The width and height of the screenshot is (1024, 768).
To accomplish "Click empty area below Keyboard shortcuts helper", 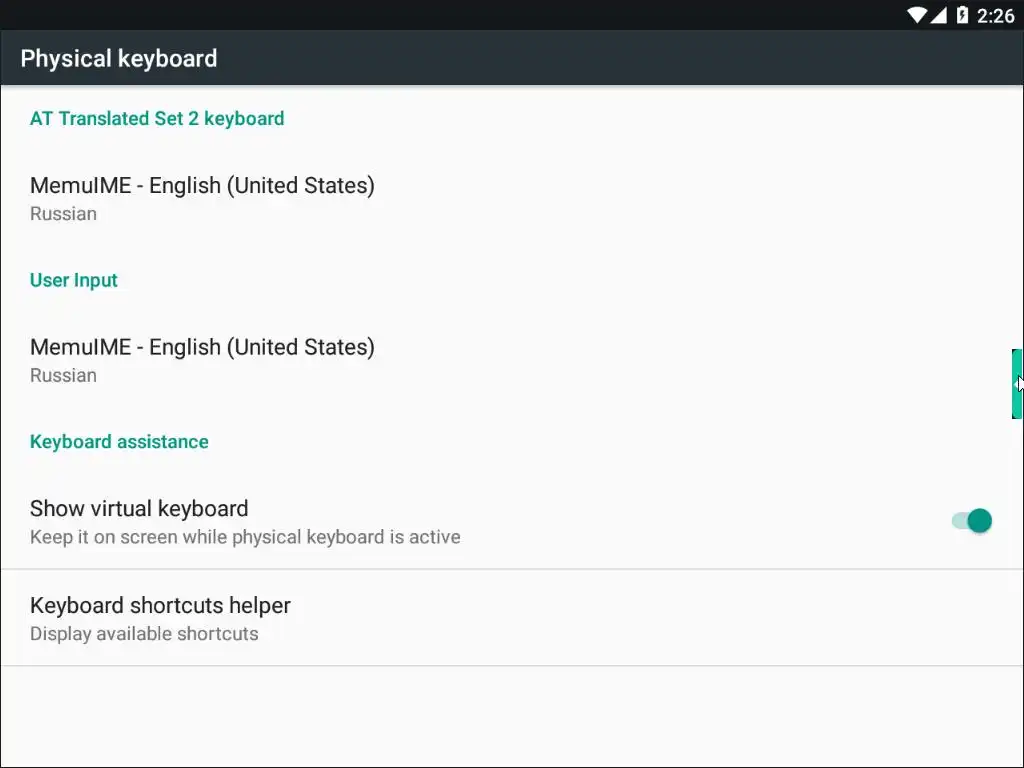I will [x=512, y=715].
